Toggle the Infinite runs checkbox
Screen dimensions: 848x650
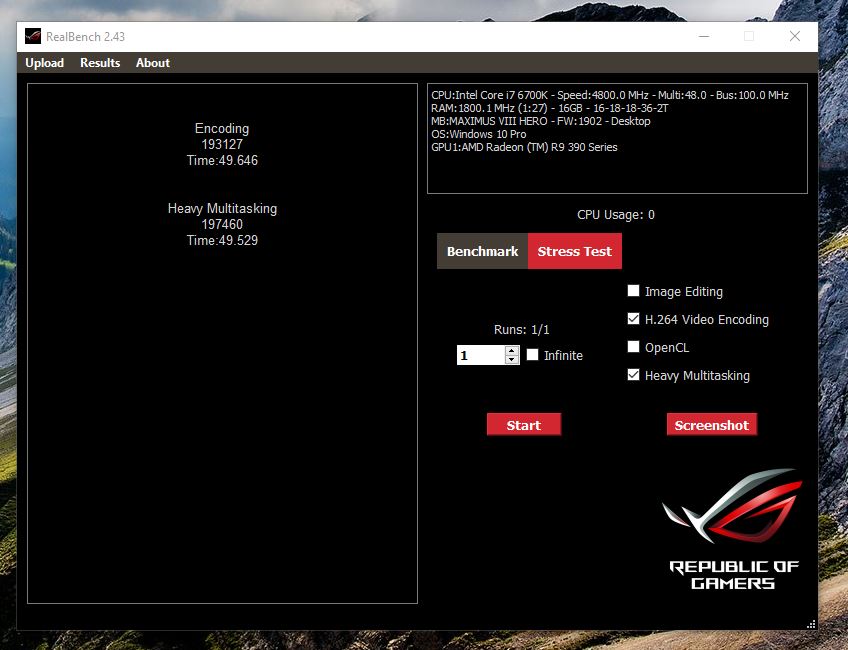point(533,355)
